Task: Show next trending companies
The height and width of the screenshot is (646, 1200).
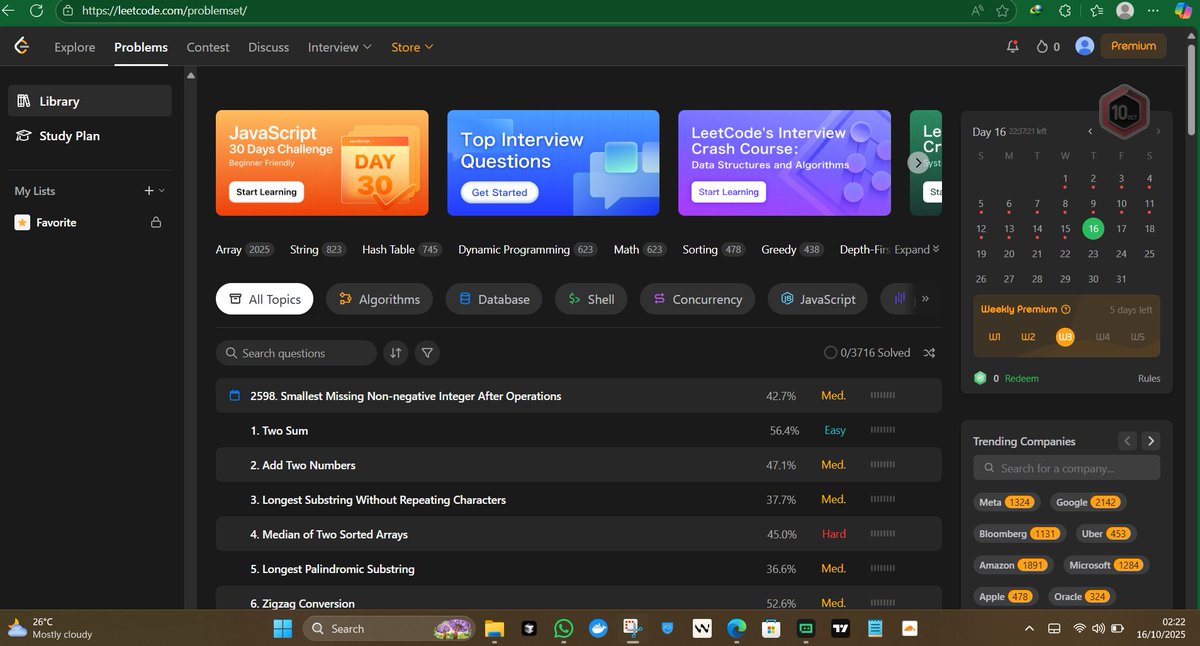Action: point(1151,441)
